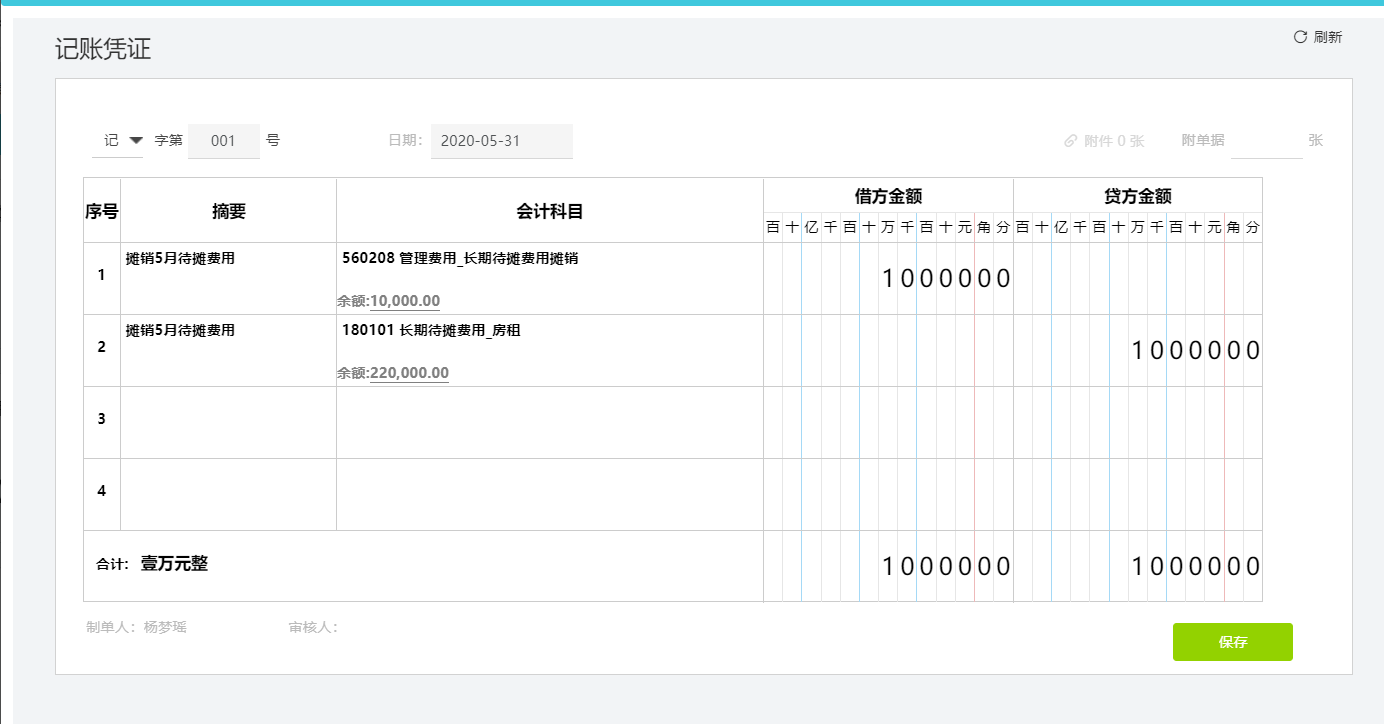Click the 刷新 refresh icon
1384x724 pixels.
1298,37
